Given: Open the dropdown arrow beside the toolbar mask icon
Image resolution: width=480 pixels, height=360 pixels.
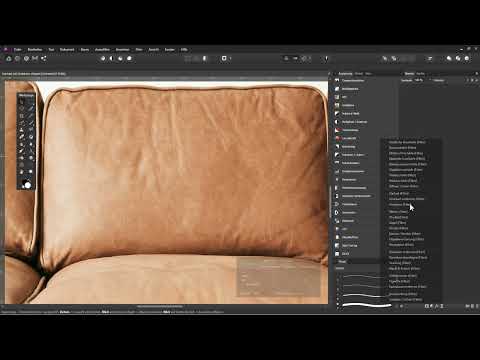Looking at the screenshot, I should coord(230,59).
